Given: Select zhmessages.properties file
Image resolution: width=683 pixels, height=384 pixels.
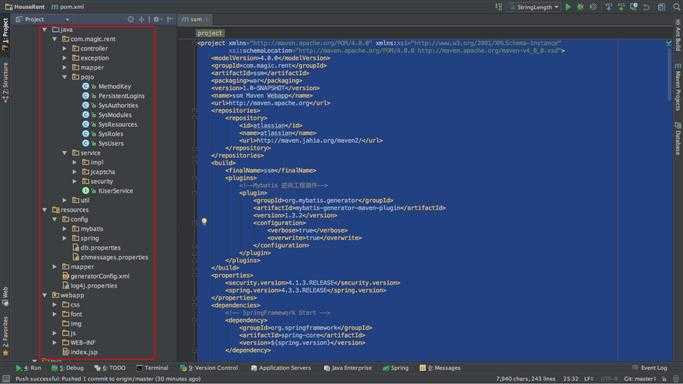Looking at the screenshot, I should point(110,257).
